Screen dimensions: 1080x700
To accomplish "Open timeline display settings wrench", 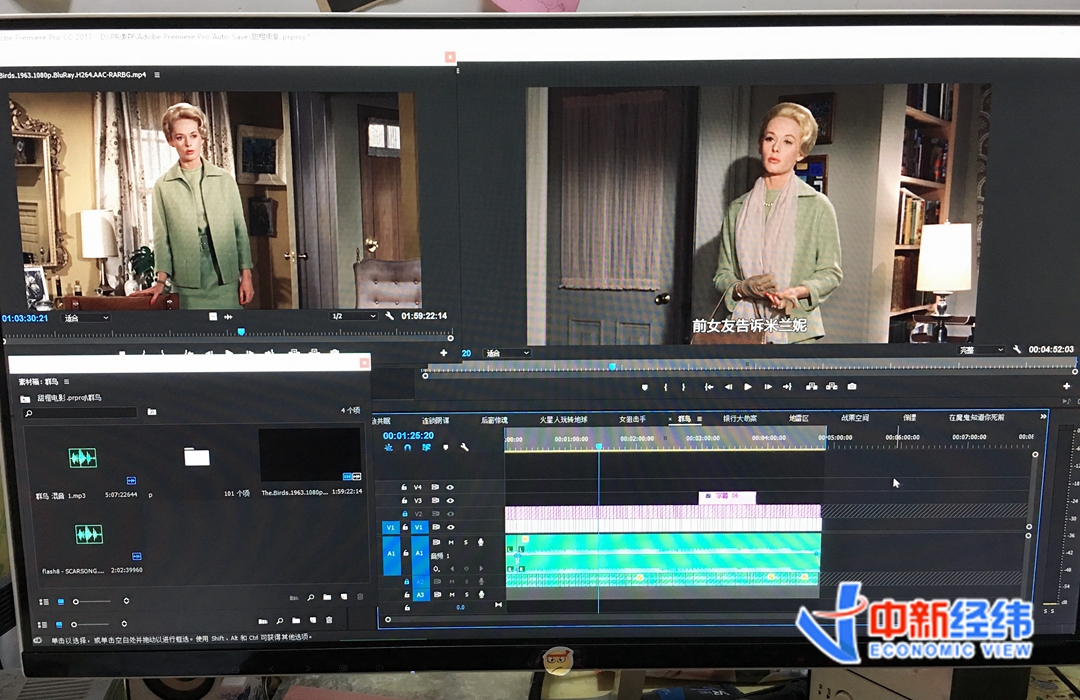I will [x=463, y=448].
